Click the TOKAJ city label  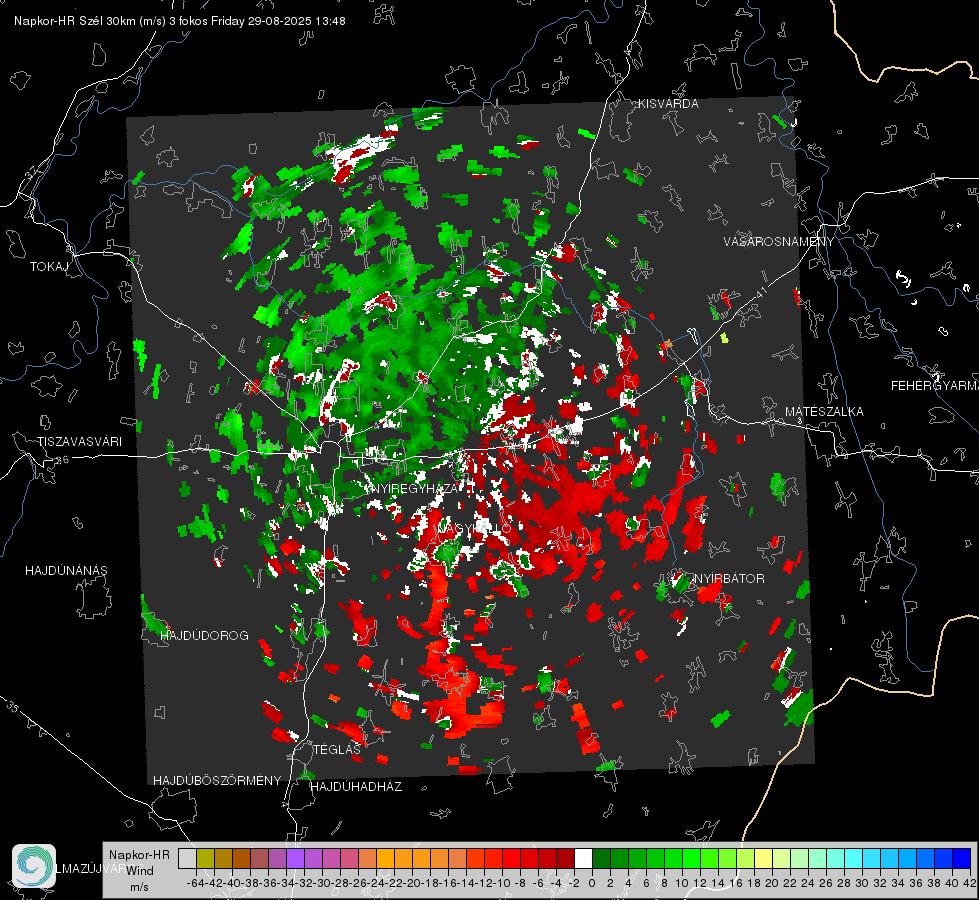[x=49, y=267]
